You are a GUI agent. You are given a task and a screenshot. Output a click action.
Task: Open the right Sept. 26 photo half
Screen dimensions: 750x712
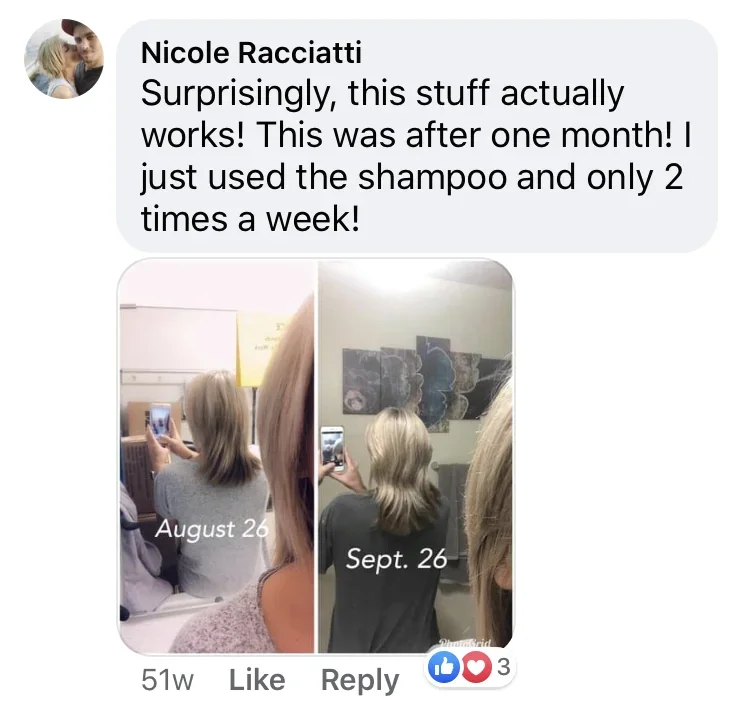416,457
